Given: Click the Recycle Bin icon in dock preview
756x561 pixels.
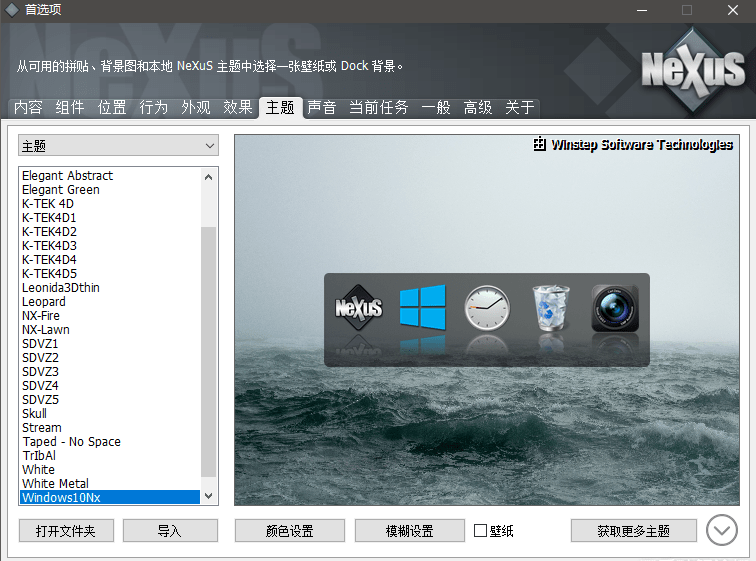Looking at the screenshot, I should tap(550, 308).
